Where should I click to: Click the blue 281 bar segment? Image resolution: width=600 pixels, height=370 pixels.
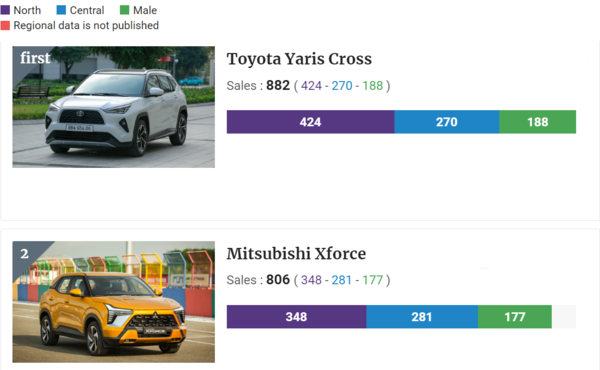pyautogui.click(x=422, y=317)
